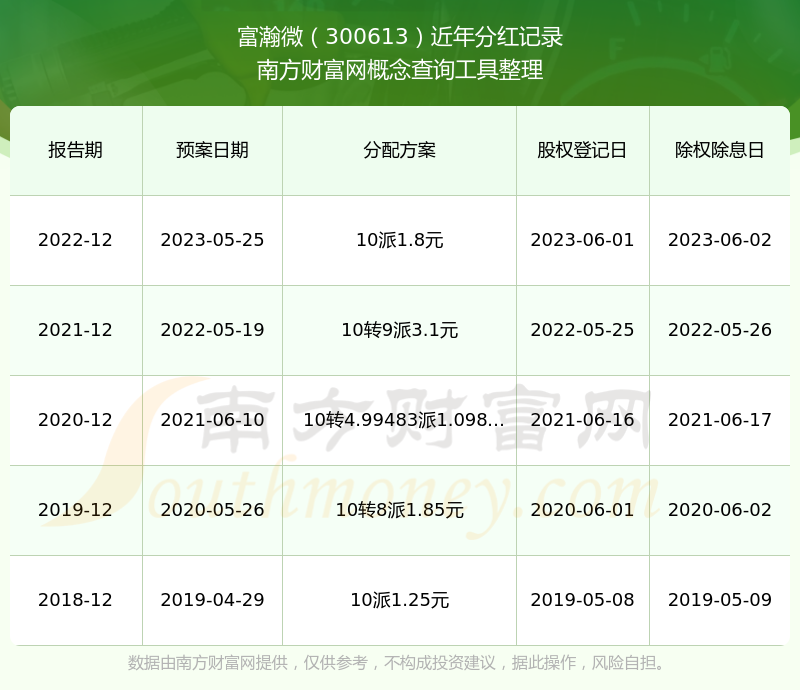
Task: Click record date 2019-05-08
Action: (582, 600)
